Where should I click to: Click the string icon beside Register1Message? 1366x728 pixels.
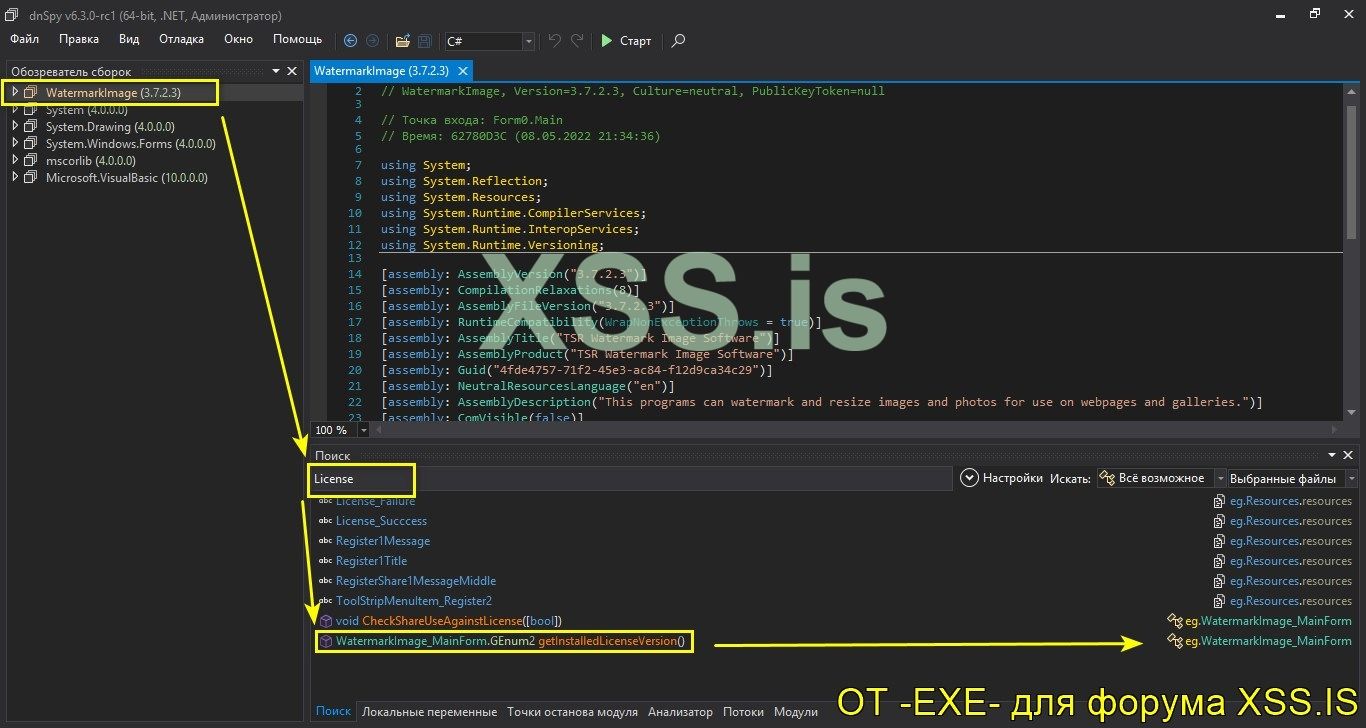pyautogui.click(x=325, y=541)
